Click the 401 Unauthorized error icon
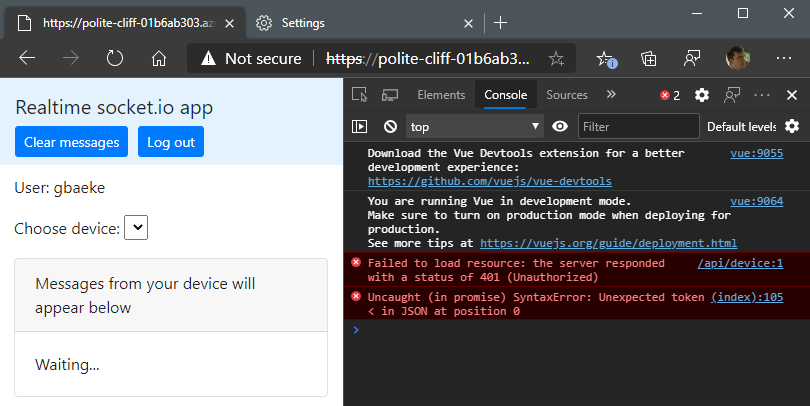This screenshot has height=406, width=810. tap(355, 262)
